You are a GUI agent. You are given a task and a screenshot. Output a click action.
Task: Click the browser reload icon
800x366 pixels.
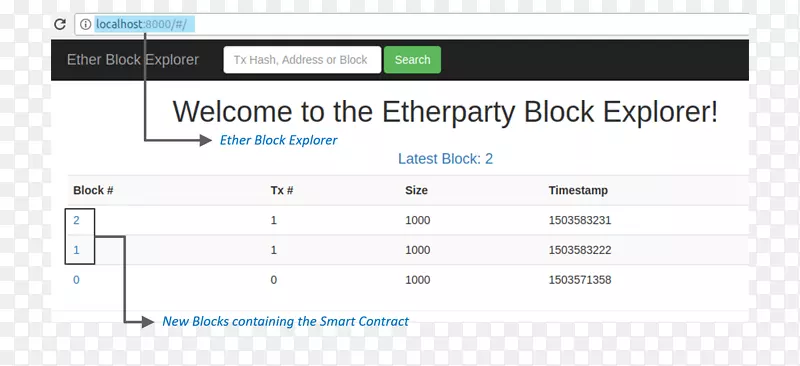pos(60,24)
